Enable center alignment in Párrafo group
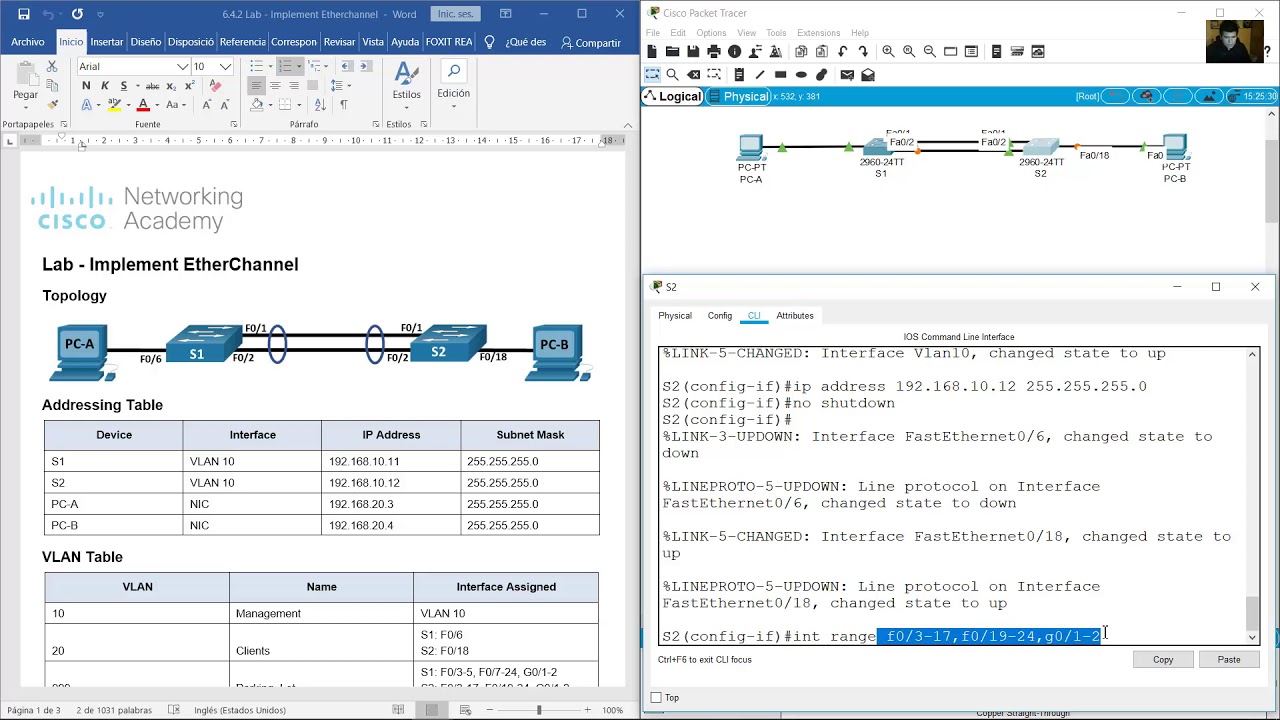The width and height of the screenshot is (1280, 720). point(275,86)
